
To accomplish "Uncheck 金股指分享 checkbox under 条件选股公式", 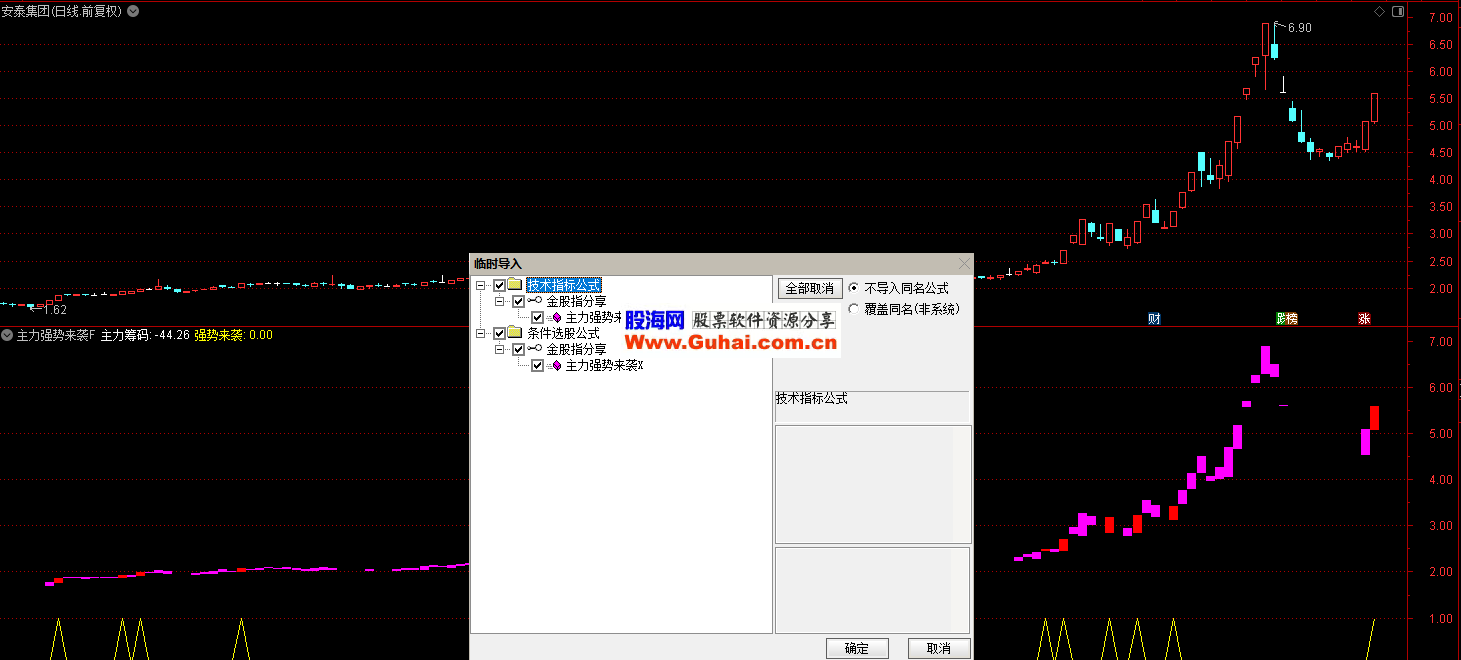I will pyautogui.click(x=518, y=349).
